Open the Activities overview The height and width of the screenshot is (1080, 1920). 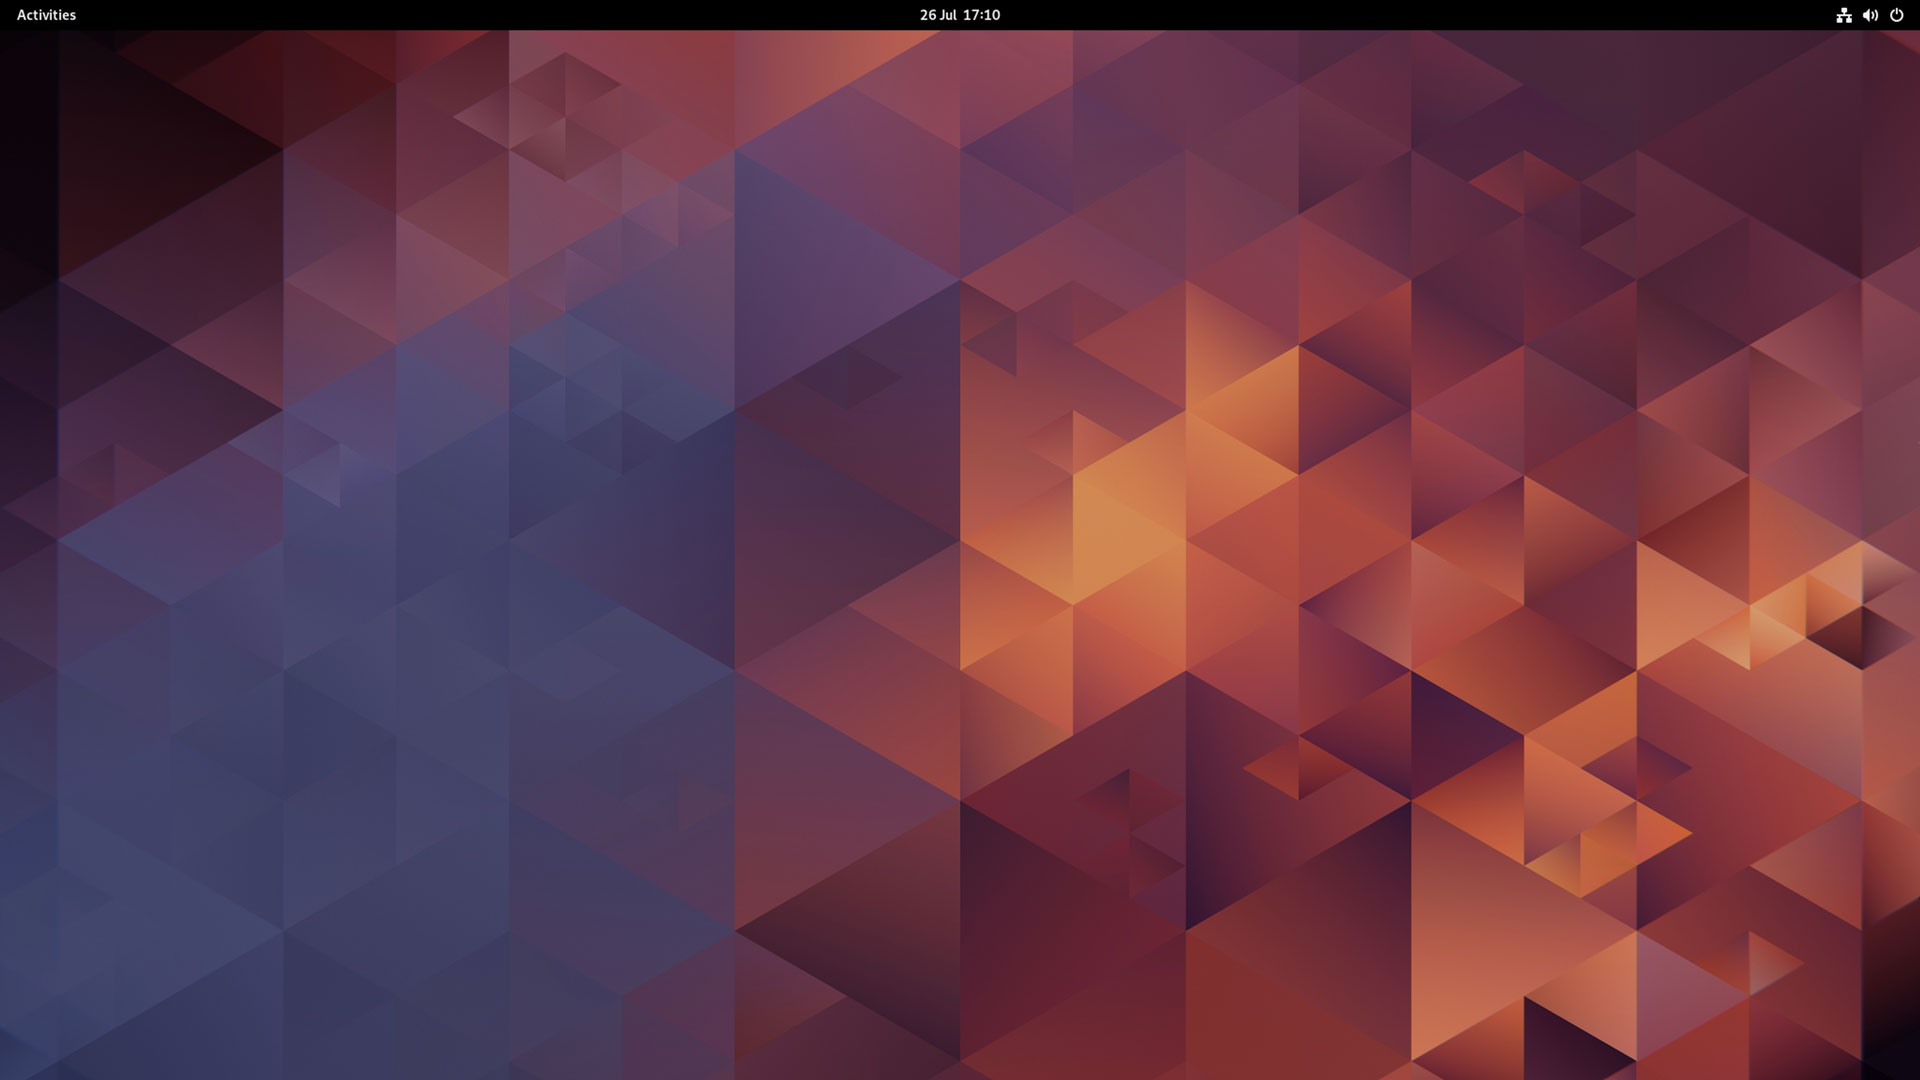(46, 15)
